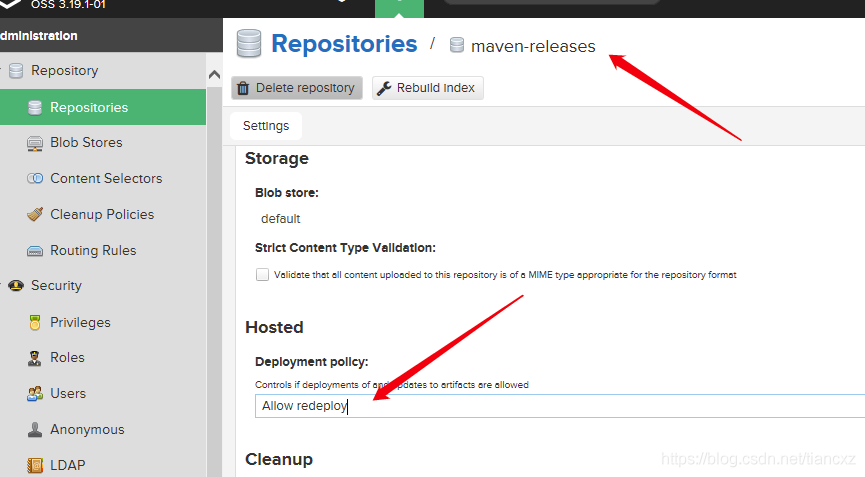The width and height of the screenshot is (865, 477).
Task: Switch to the Settings tab
Action: click(266, 126)
